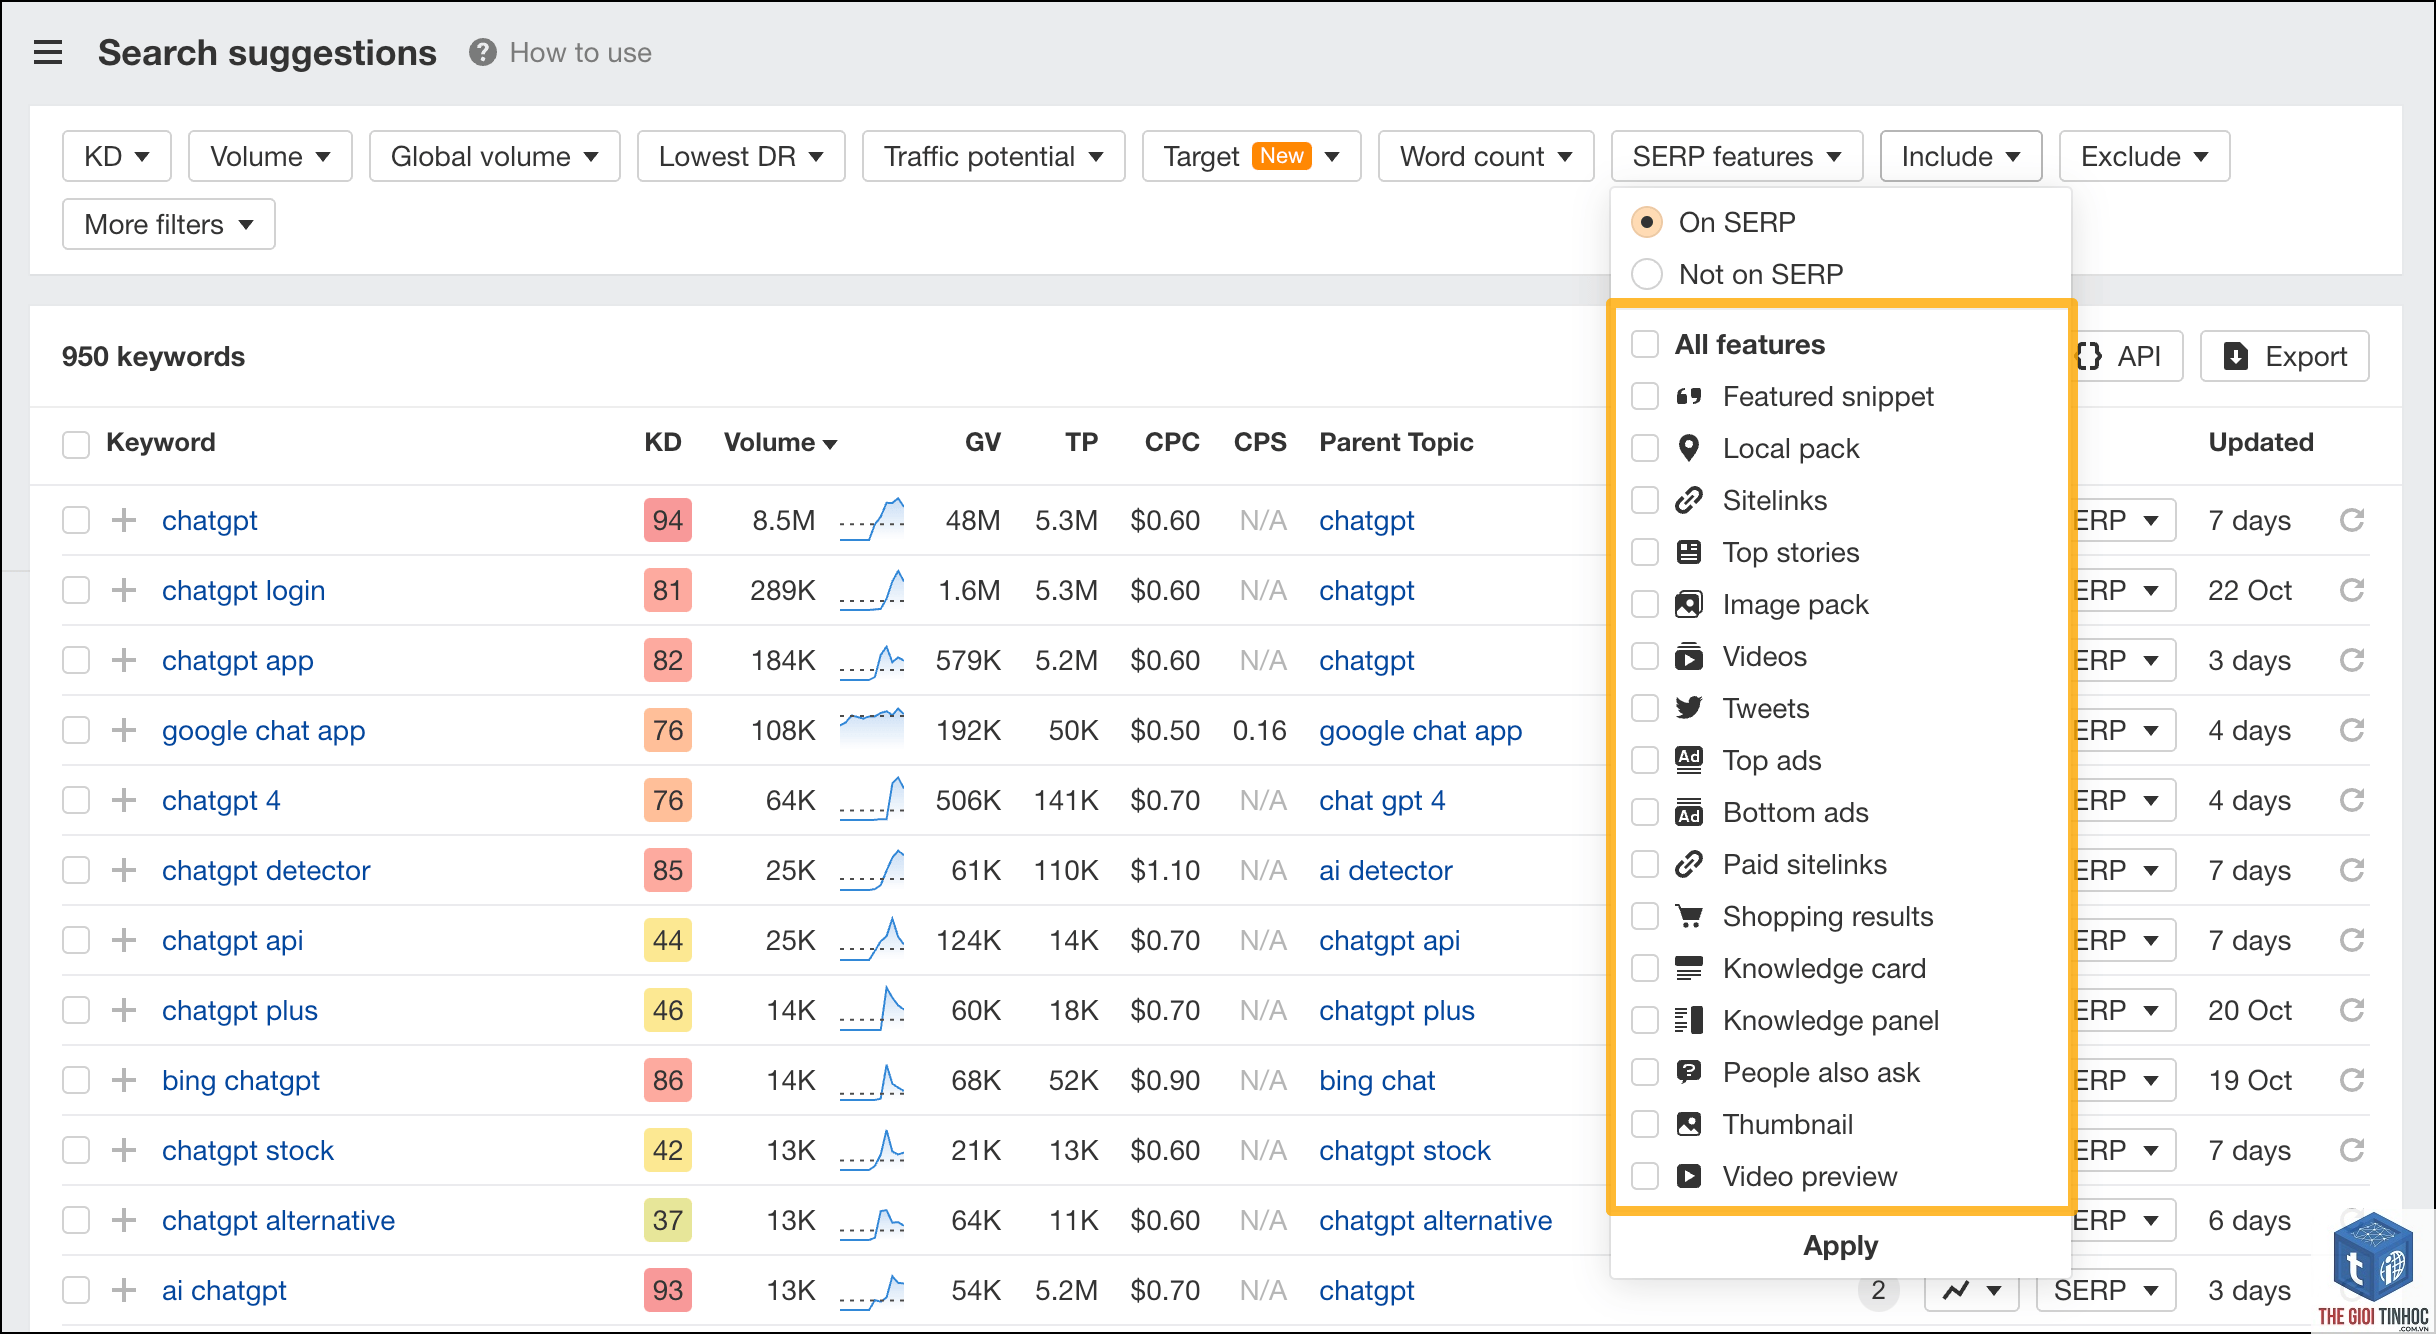Click the Sitelinks chain icon
Viewport: 2436px width, 1334px height.
tap(1689, 500)
